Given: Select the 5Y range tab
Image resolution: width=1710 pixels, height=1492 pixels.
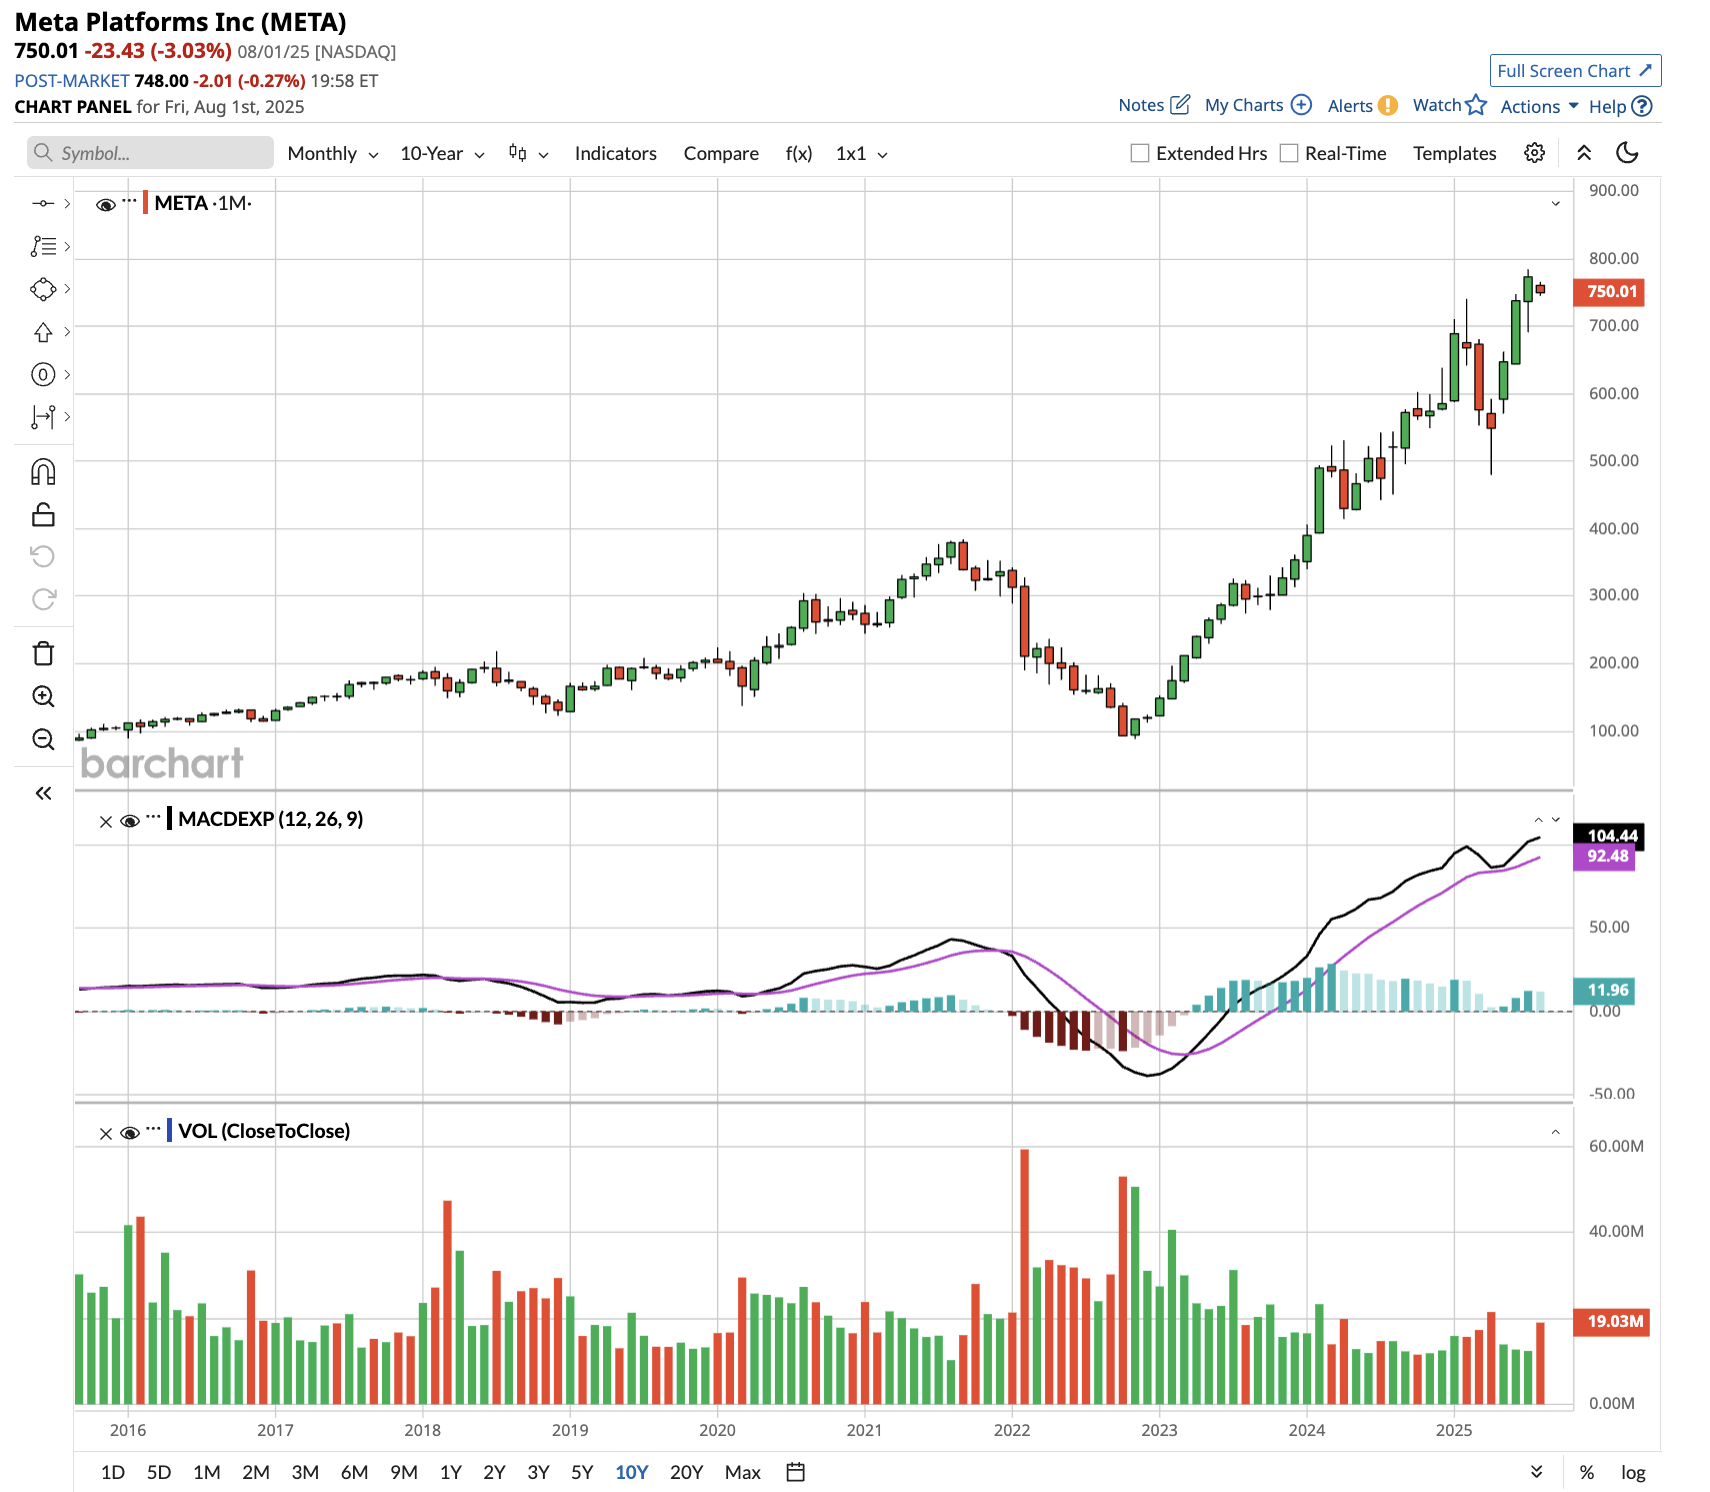Looking at the screenshot, I should 582,1472.
